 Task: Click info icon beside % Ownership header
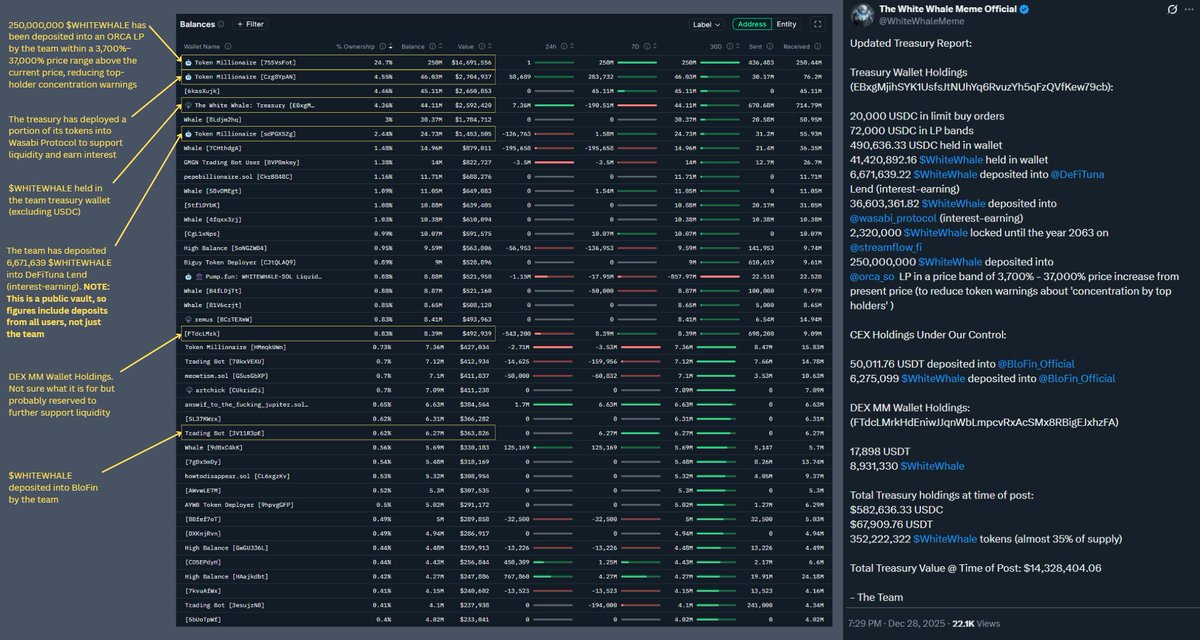pyautogui.click(x=382, y=46)
